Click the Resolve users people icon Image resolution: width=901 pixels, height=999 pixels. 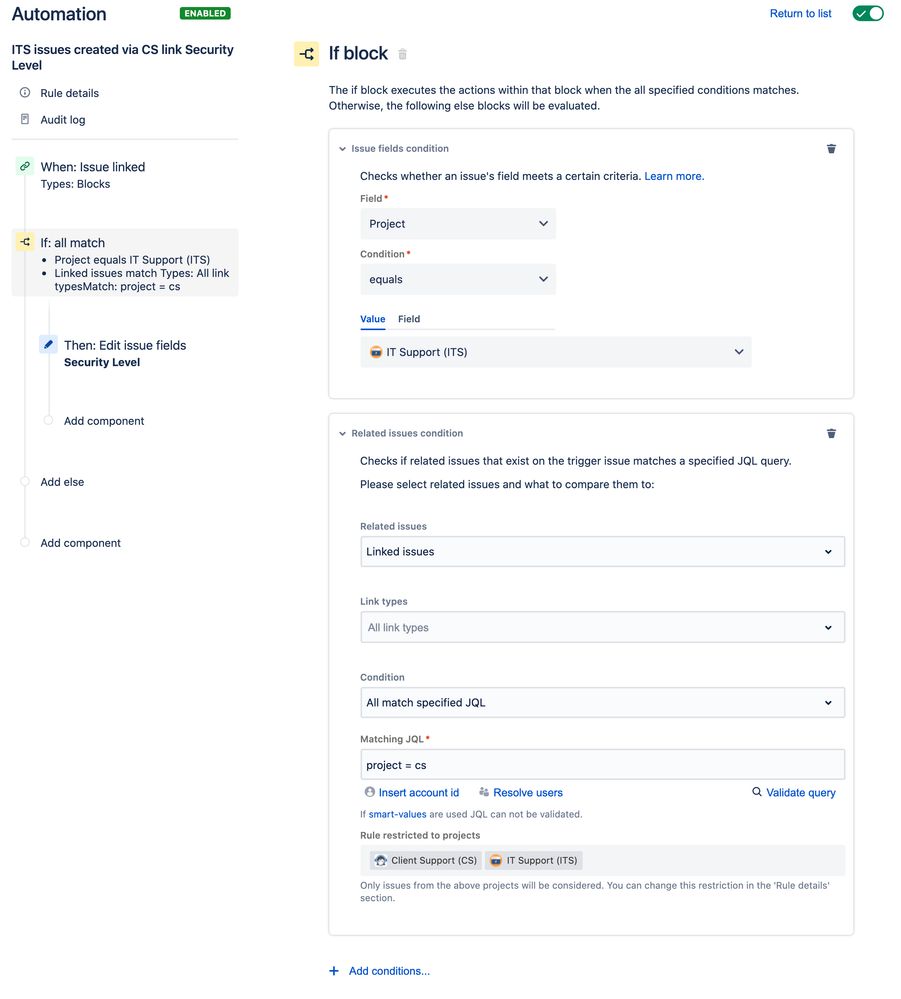tap(484, 792)
